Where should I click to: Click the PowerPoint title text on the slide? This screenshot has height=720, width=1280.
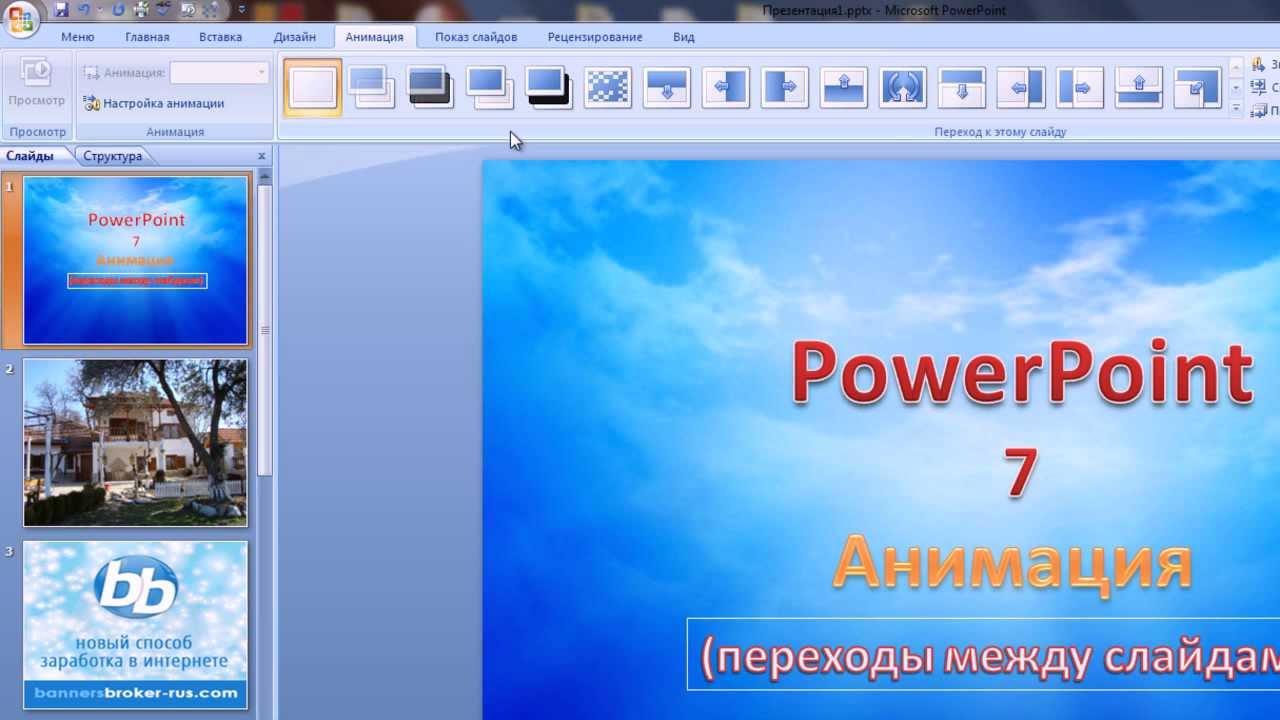coord(1021,372)
